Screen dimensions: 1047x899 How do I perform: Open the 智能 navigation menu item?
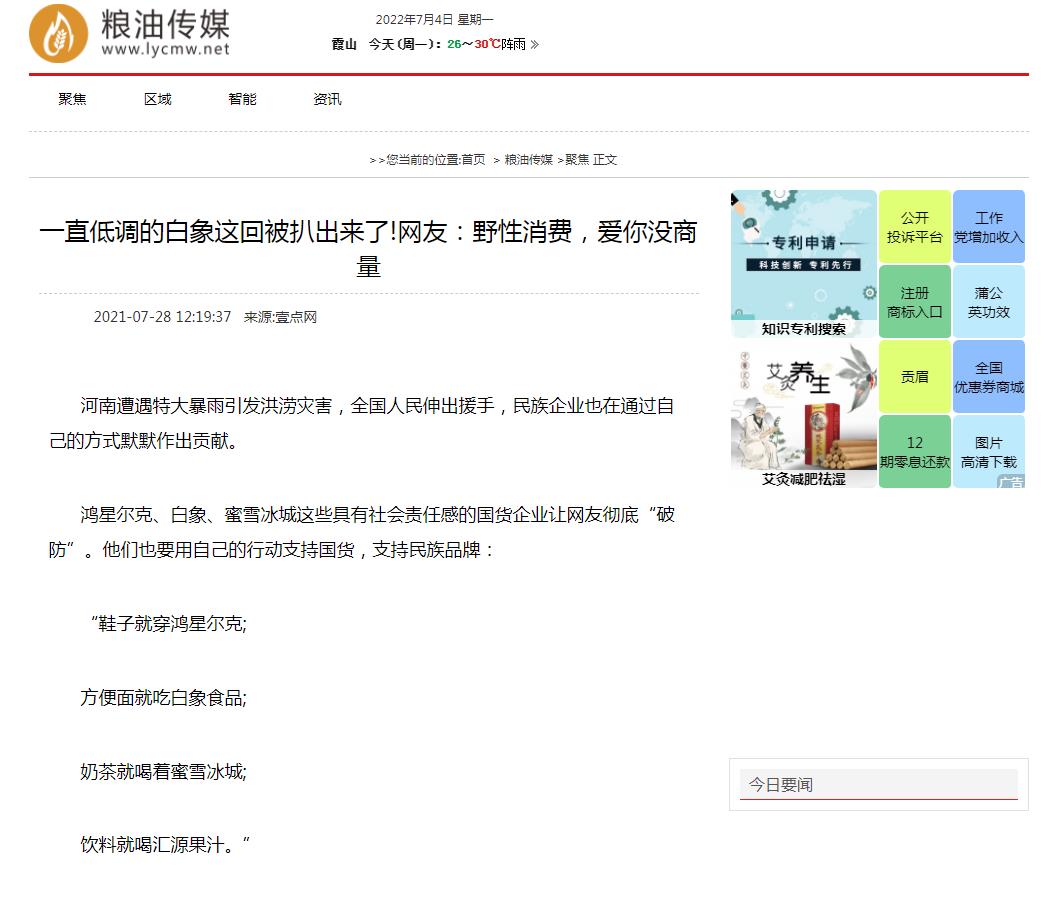(x=242, y=100)
